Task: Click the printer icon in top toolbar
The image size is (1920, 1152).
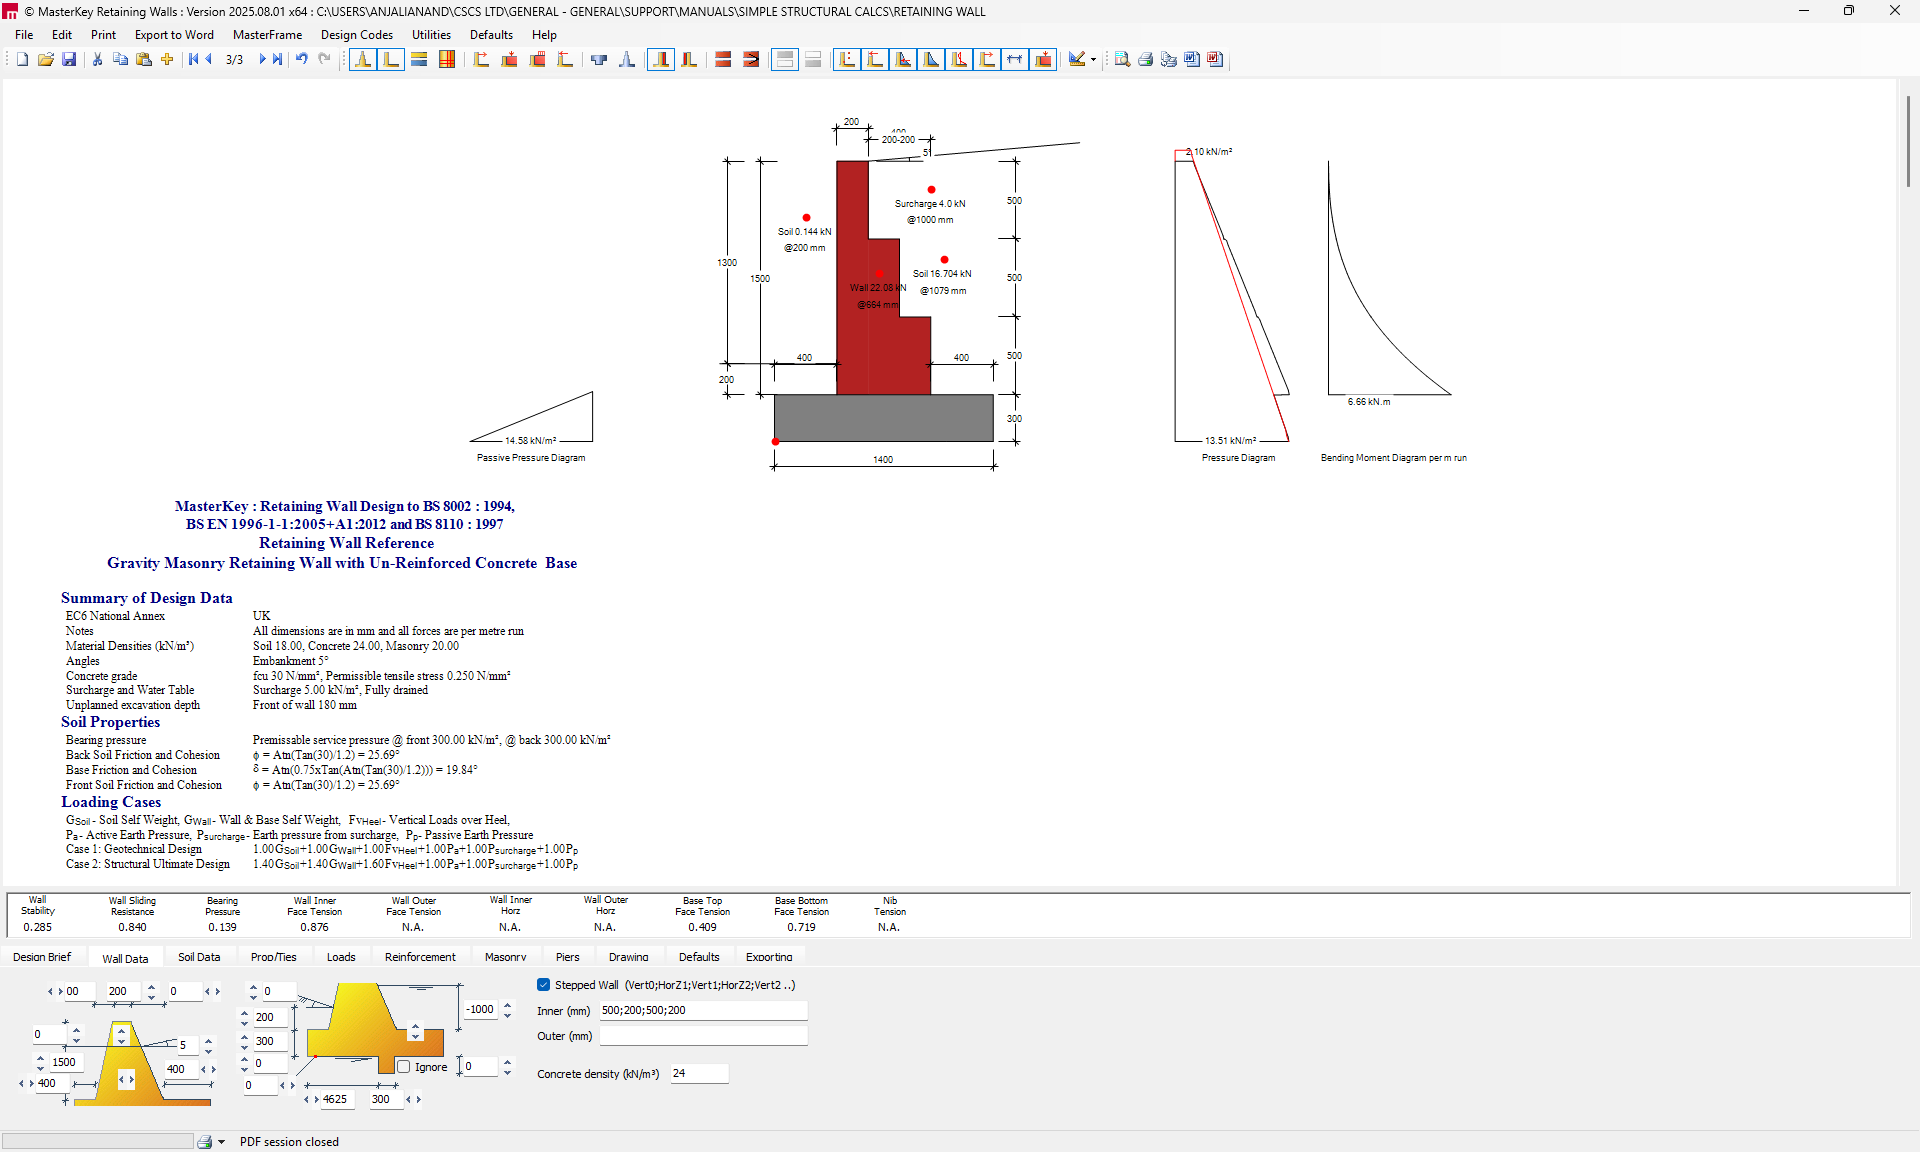Action: 1146,60
